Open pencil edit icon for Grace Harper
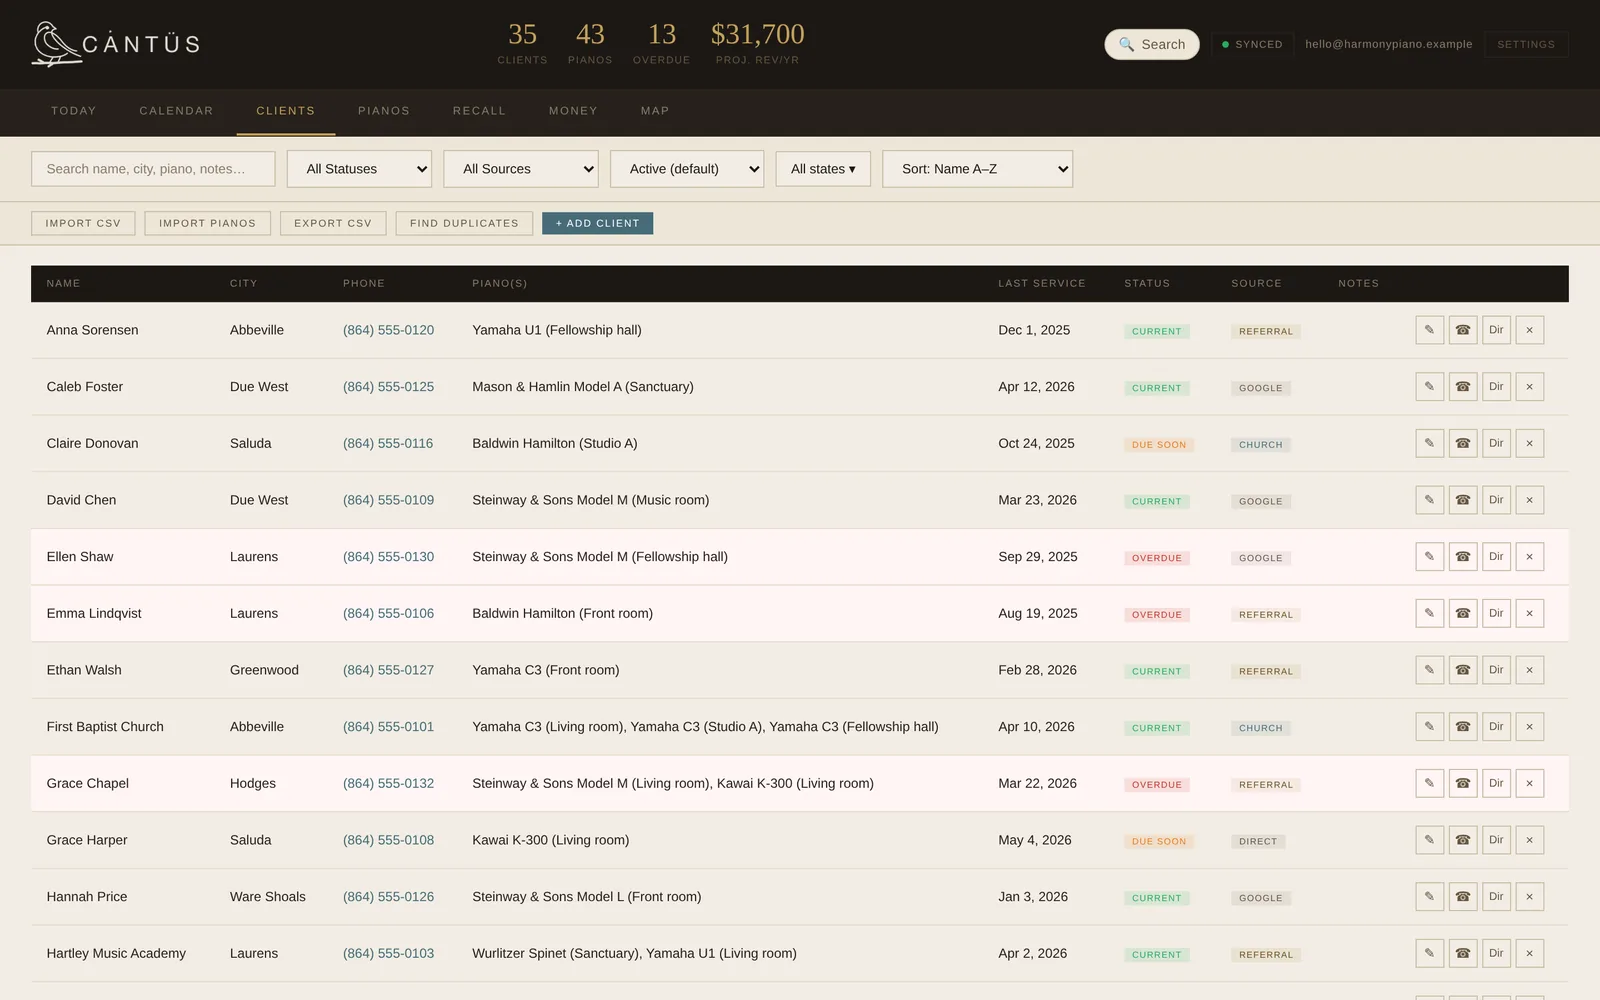Screen dimensions: 1600x1000 (x=1429, y=840)
